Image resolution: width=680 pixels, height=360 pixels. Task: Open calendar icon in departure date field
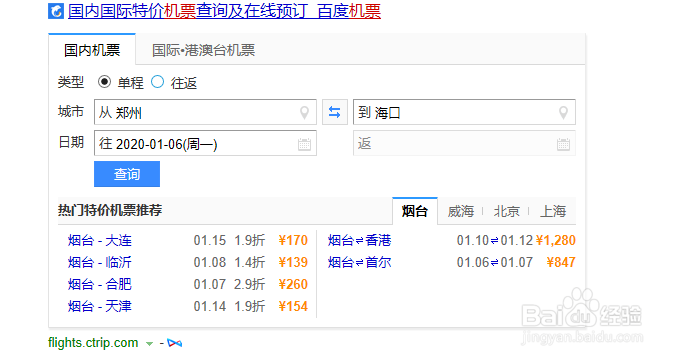point(304,144)
